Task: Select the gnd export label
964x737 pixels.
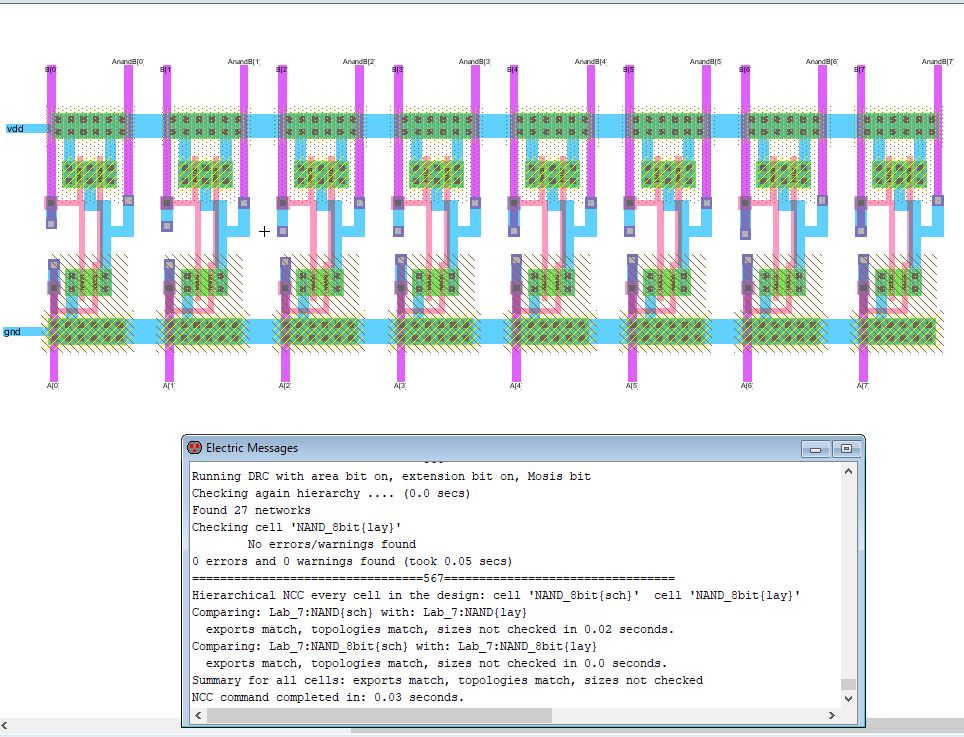Action: [12, 332]
